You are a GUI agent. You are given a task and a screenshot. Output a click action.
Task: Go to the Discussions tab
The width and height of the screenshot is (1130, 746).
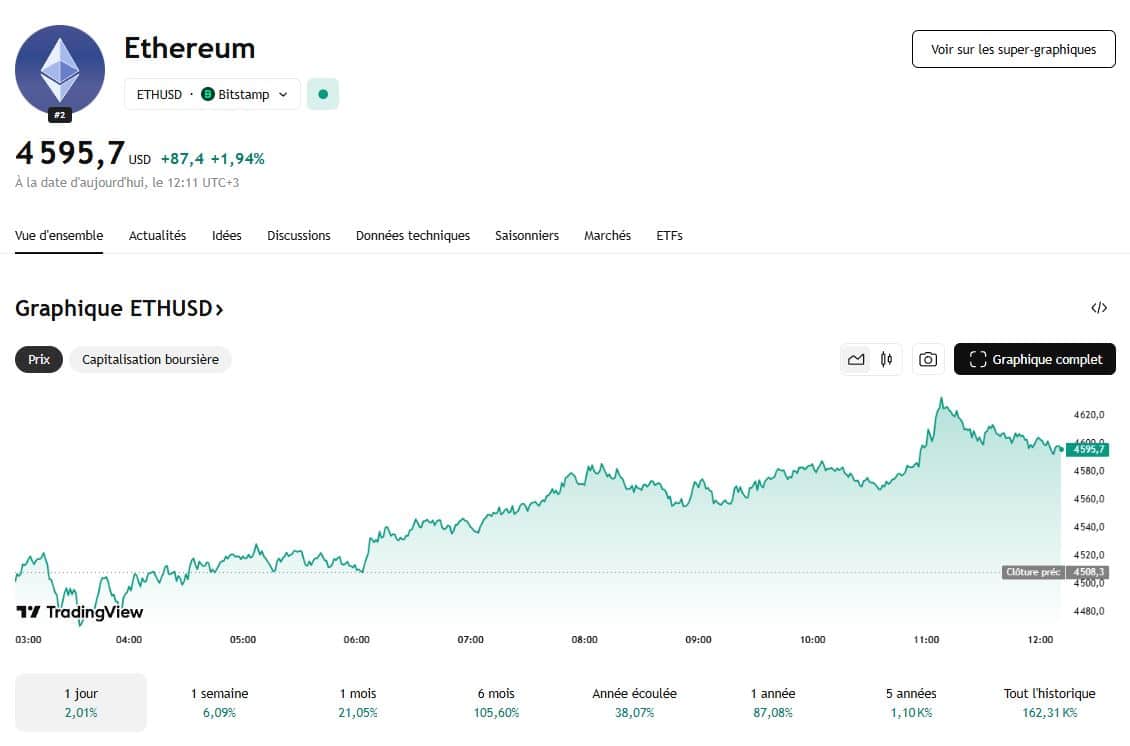click(x=298, y=236)
